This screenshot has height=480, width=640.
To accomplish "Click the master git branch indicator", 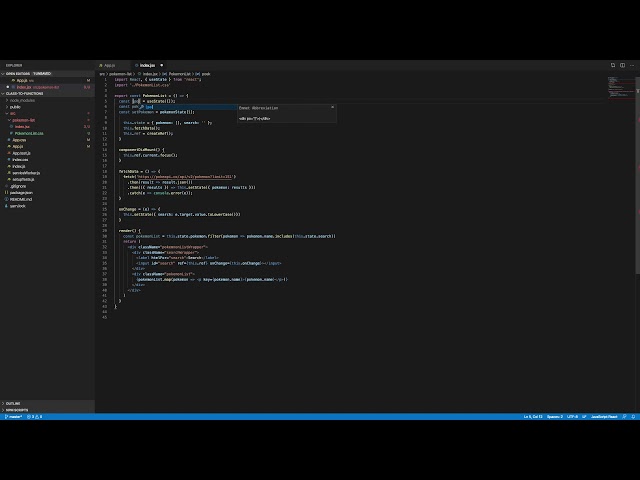I will (x=13, y=417).
